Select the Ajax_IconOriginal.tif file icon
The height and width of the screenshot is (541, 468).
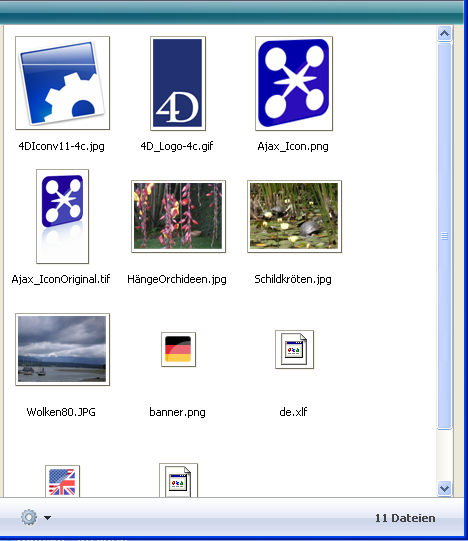tap(62, 216)
